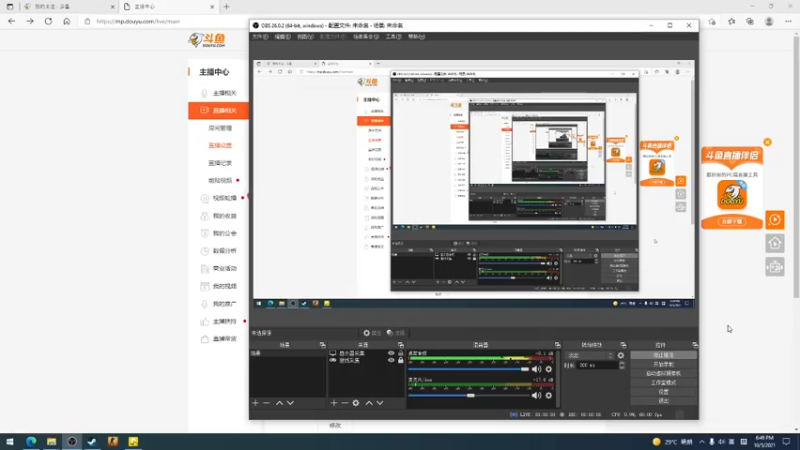Refresh the browser page

(x=48, y=21)
